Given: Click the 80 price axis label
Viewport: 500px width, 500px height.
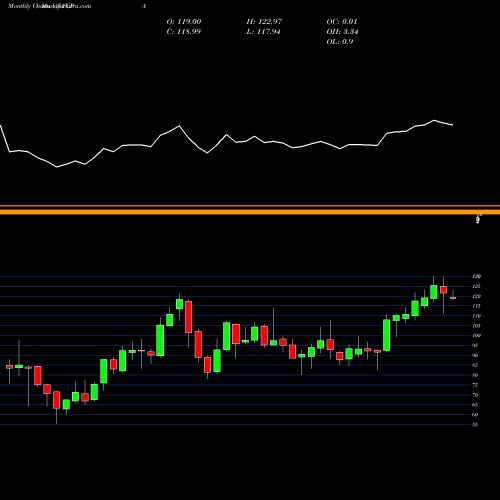Looking at the screenshot, I should (x=475, y=375).
